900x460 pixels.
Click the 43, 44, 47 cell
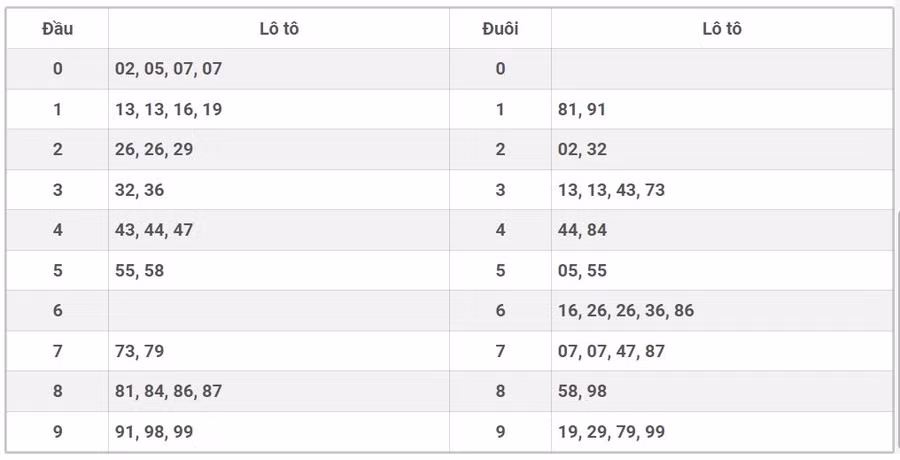(154, 230)
